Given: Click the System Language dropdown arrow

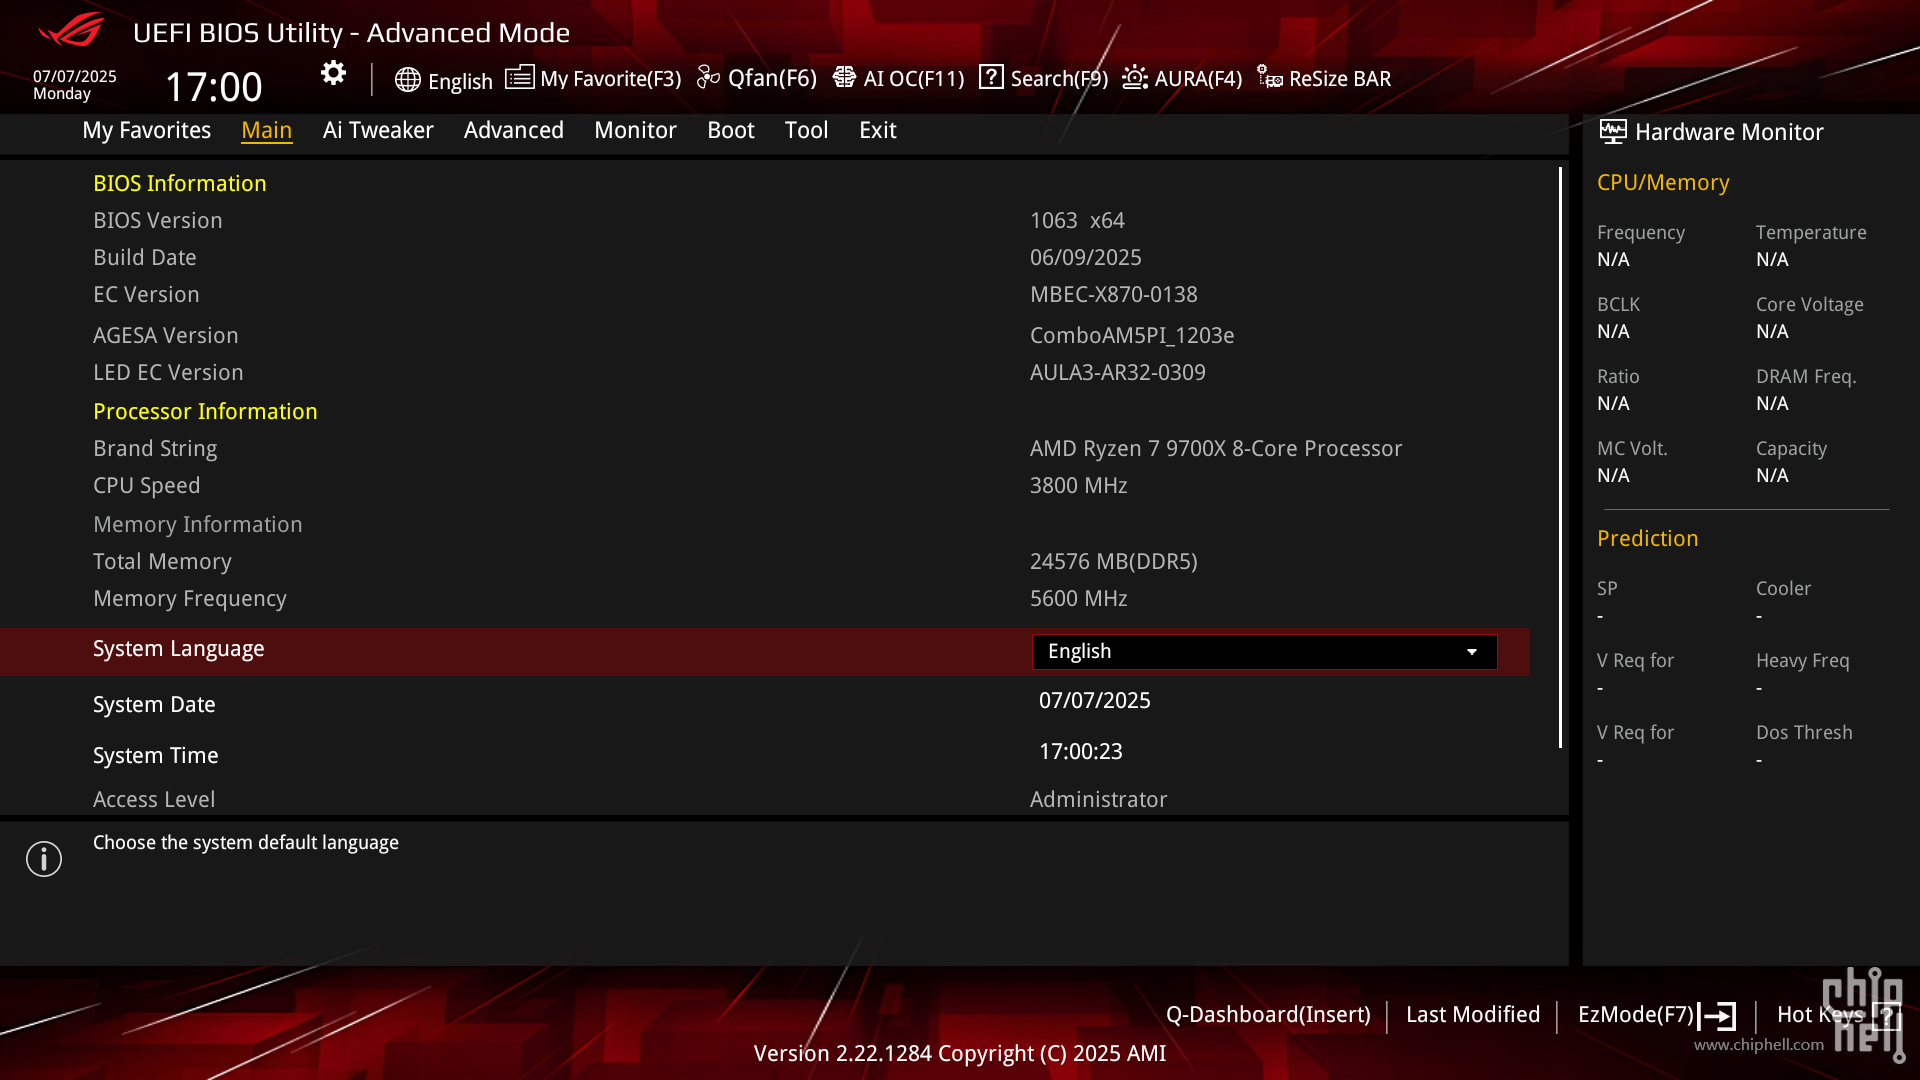Looking at the screenshot, I should pyautogui.click(x=1472, y=652).
